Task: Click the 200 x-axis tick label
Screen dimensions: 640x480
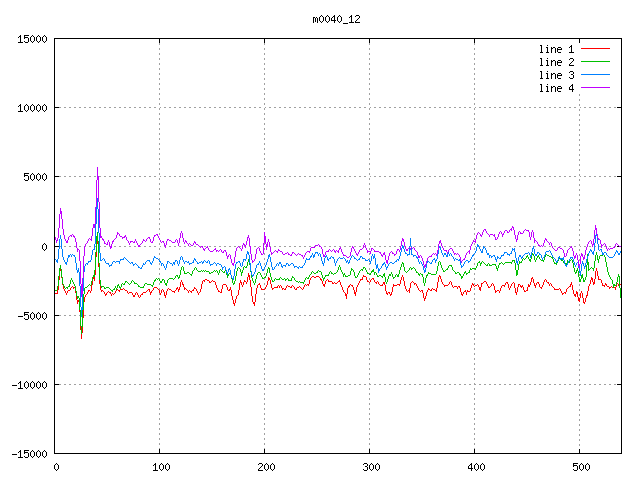Action: pos(265,467)
